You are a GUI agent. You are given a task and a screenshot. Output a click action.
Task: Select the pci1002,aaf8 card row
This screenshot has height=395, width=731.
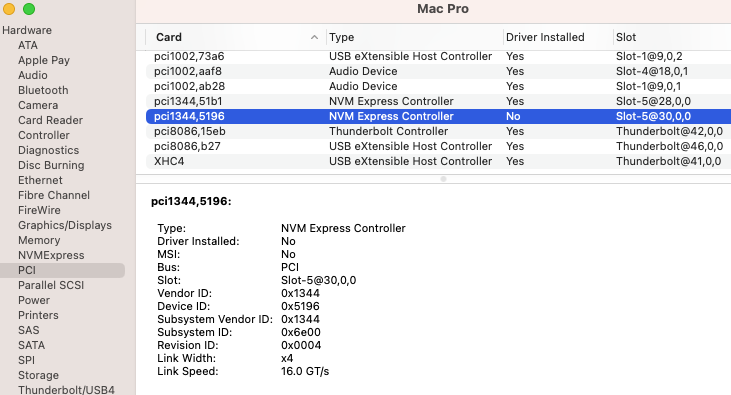coord(438,71)
